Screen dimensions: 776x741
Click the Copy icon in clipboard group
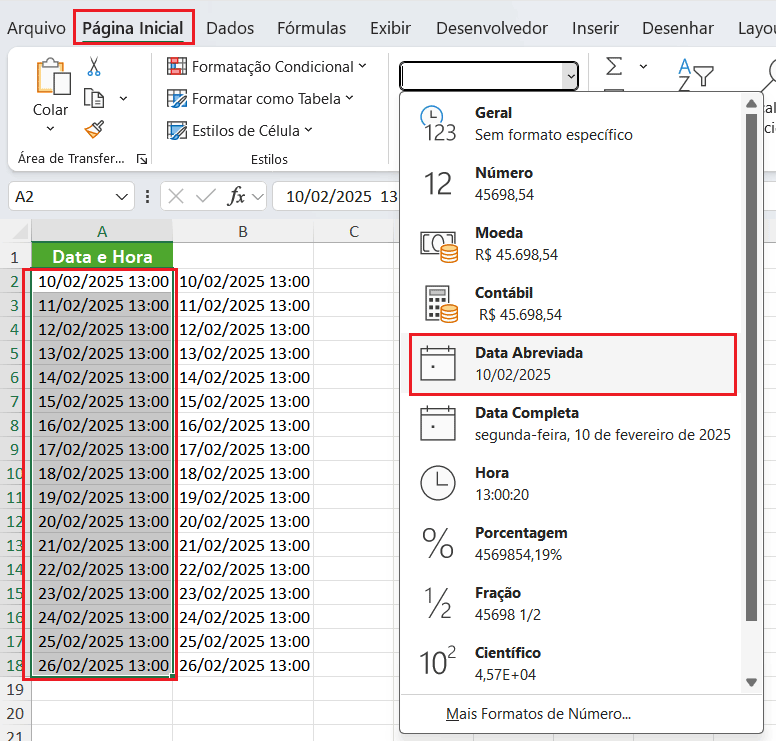(x=95, y=98)
